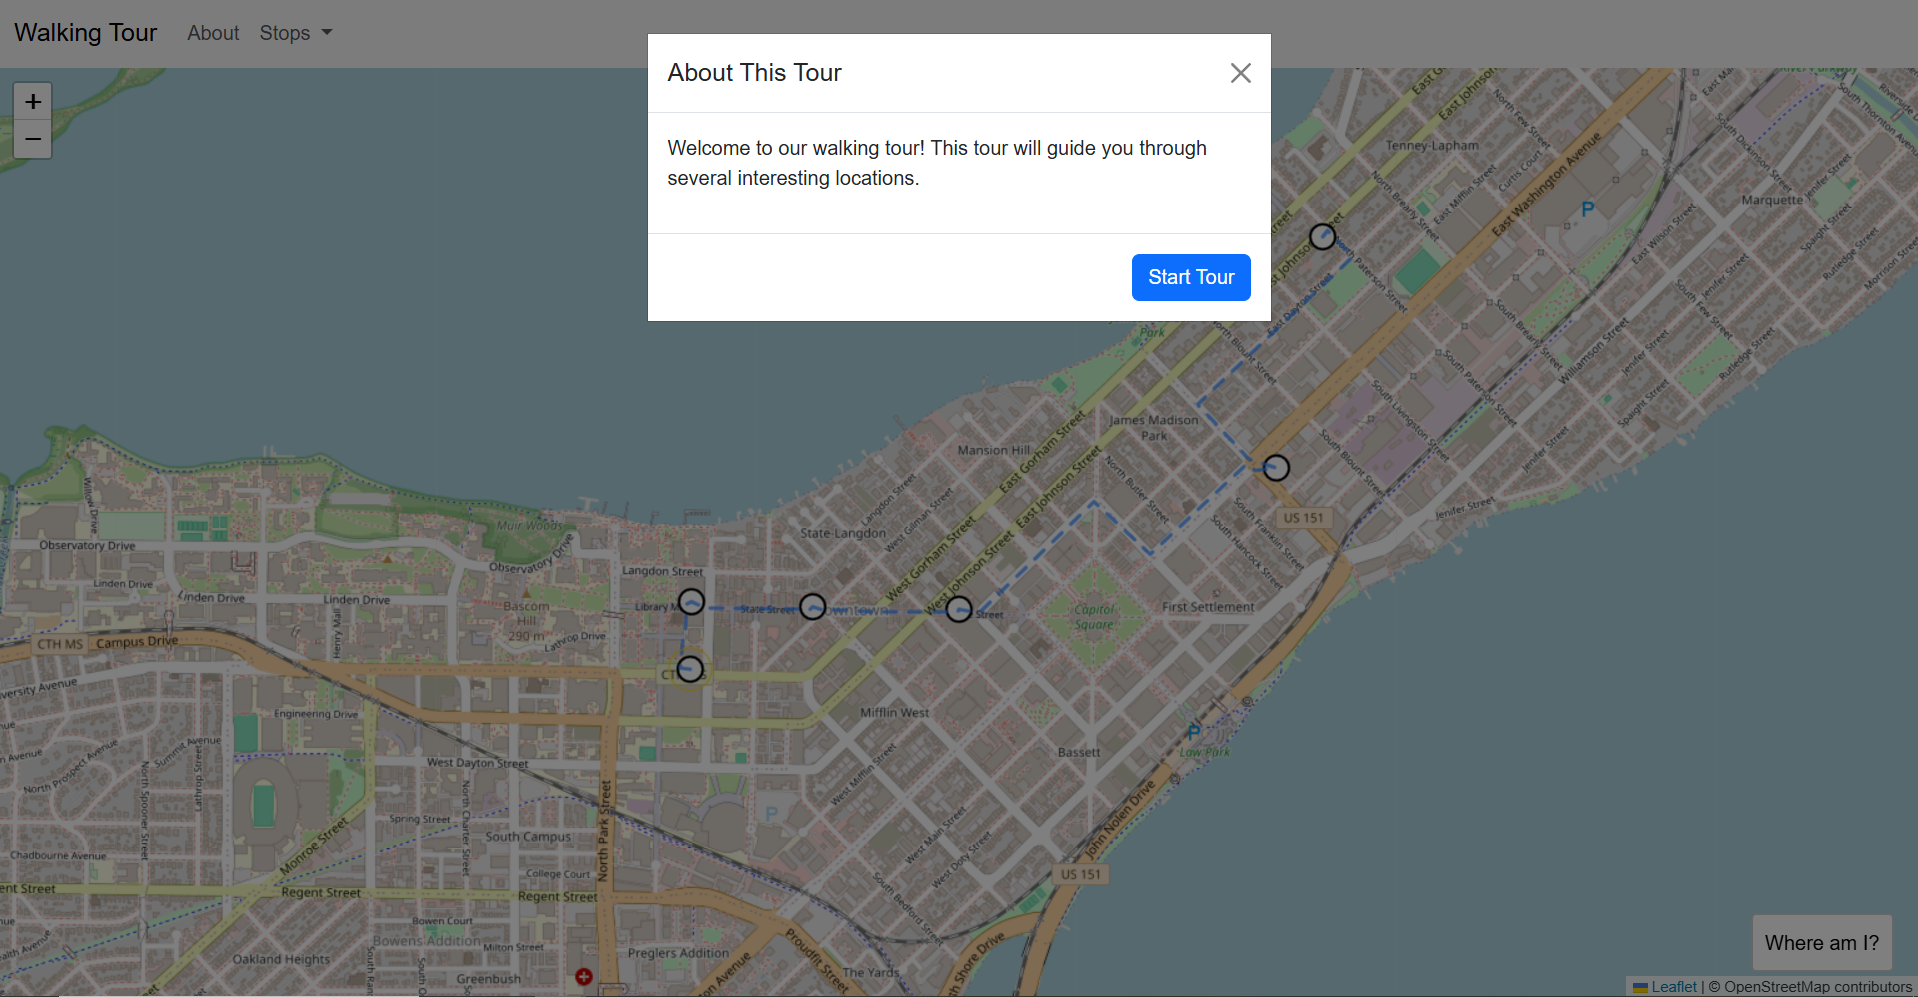Click the Walking Tour brand title

click(x=86, y=33)
